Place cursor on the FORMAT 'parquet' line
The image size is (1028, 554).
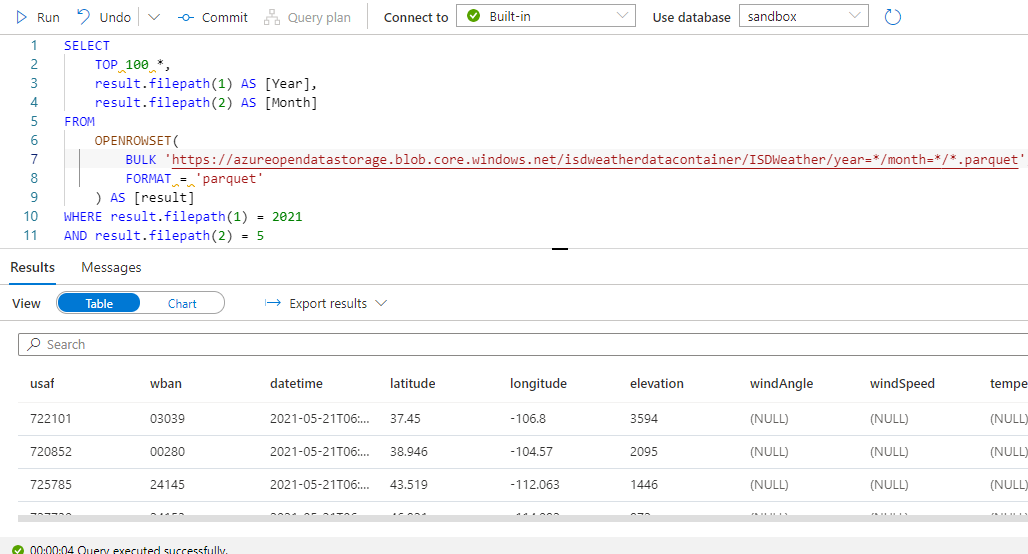pos(194,178)
